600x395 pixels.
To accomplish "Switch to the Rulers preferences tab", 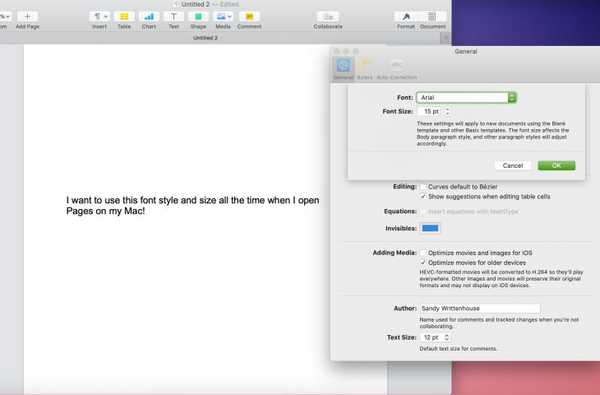I will [x=365, y=69].
